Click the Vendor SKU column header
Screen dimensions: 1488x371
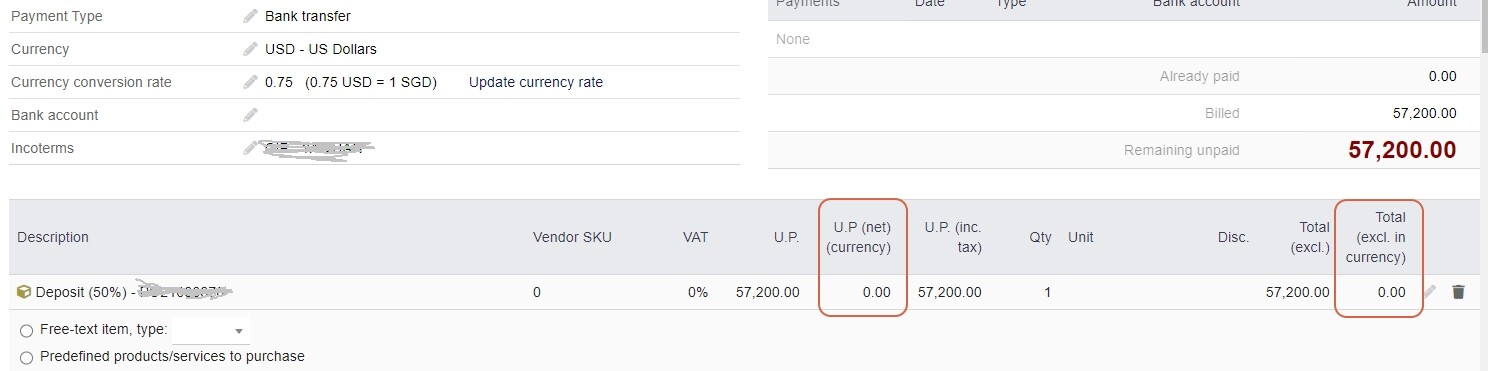point(572,237)
